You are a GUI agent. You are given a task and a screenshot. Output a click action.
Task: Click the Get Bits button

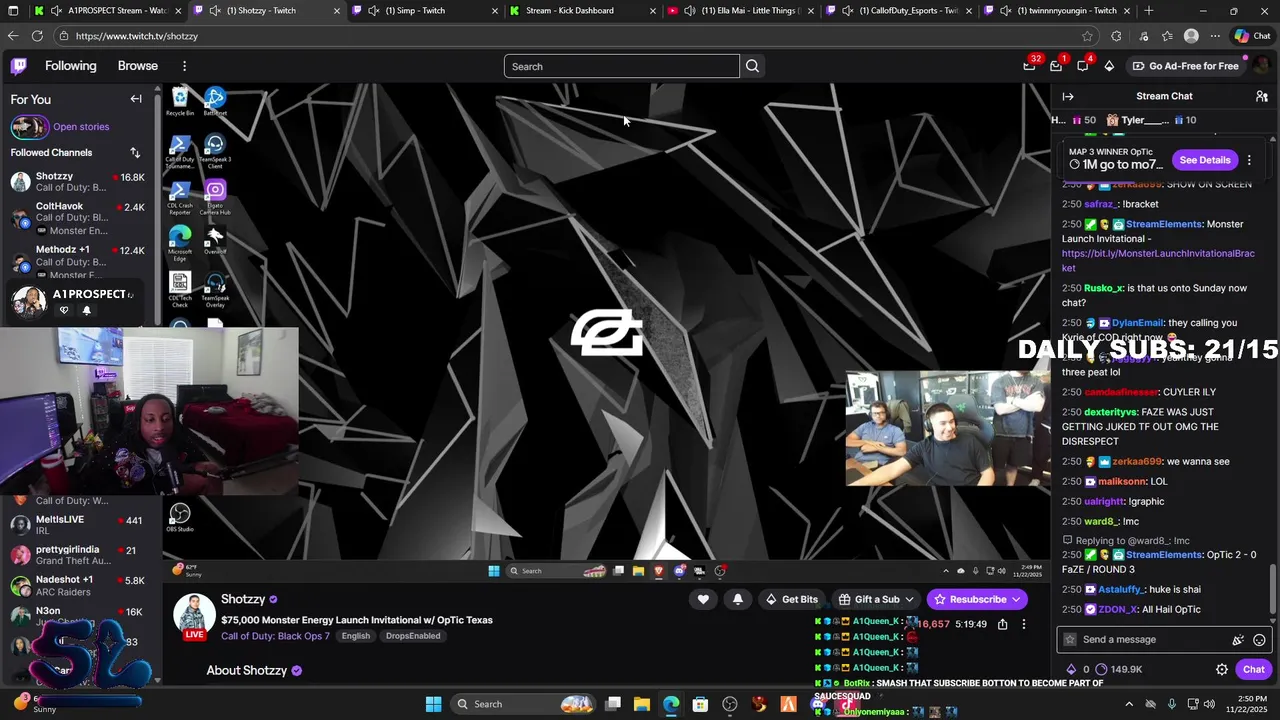tap(791, 599)
